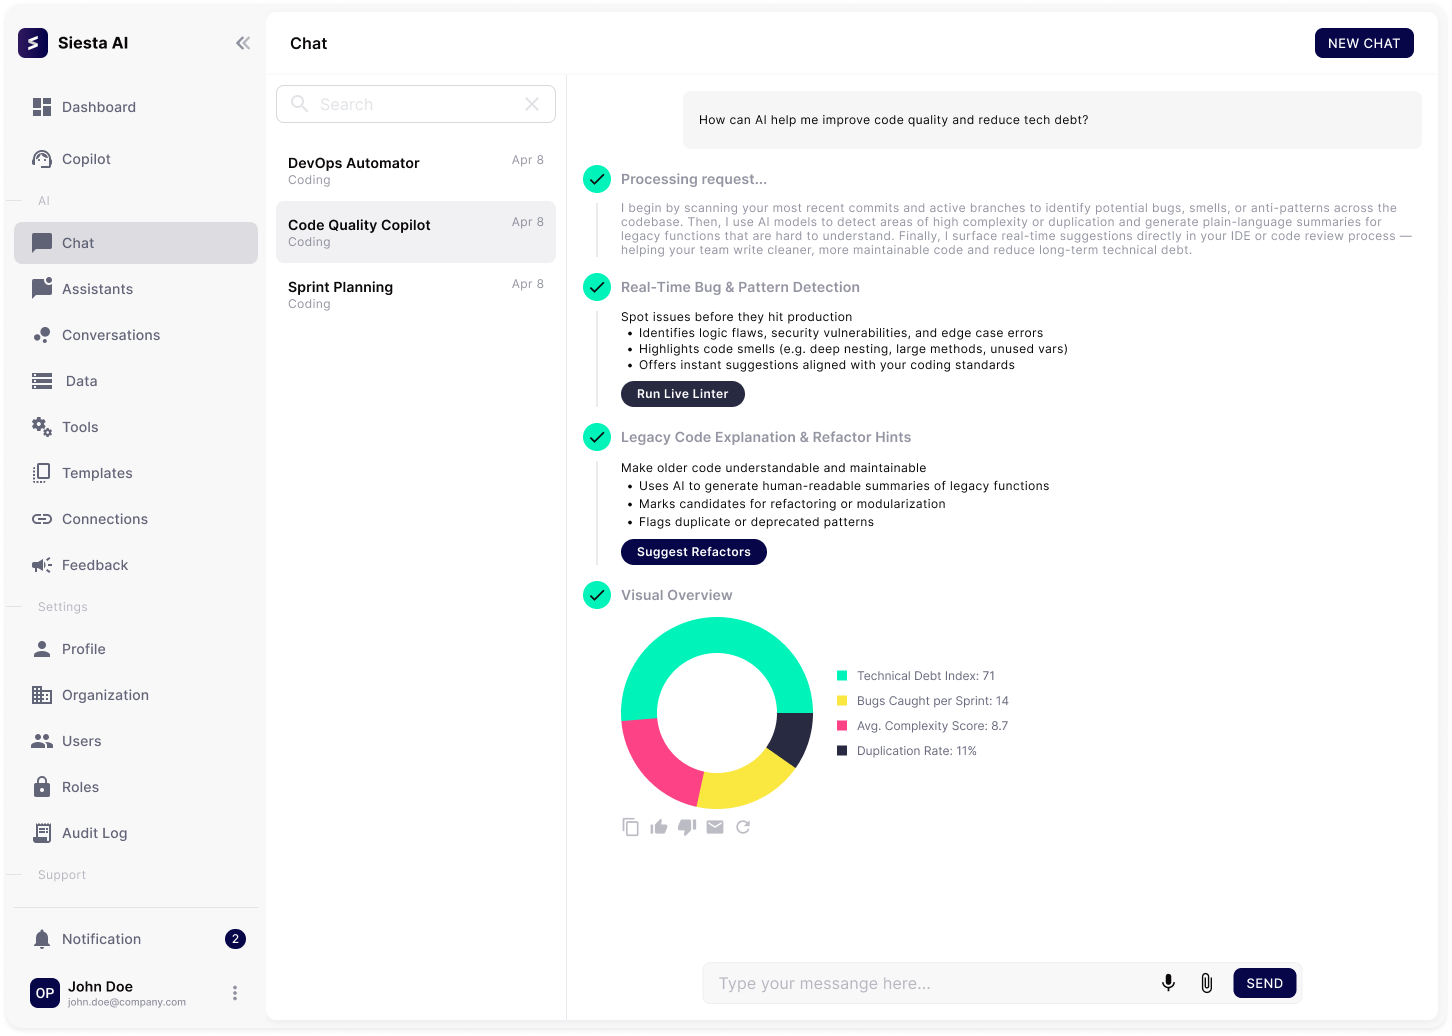Collapse the sidebar with double chevron

(x=243, y=43)
